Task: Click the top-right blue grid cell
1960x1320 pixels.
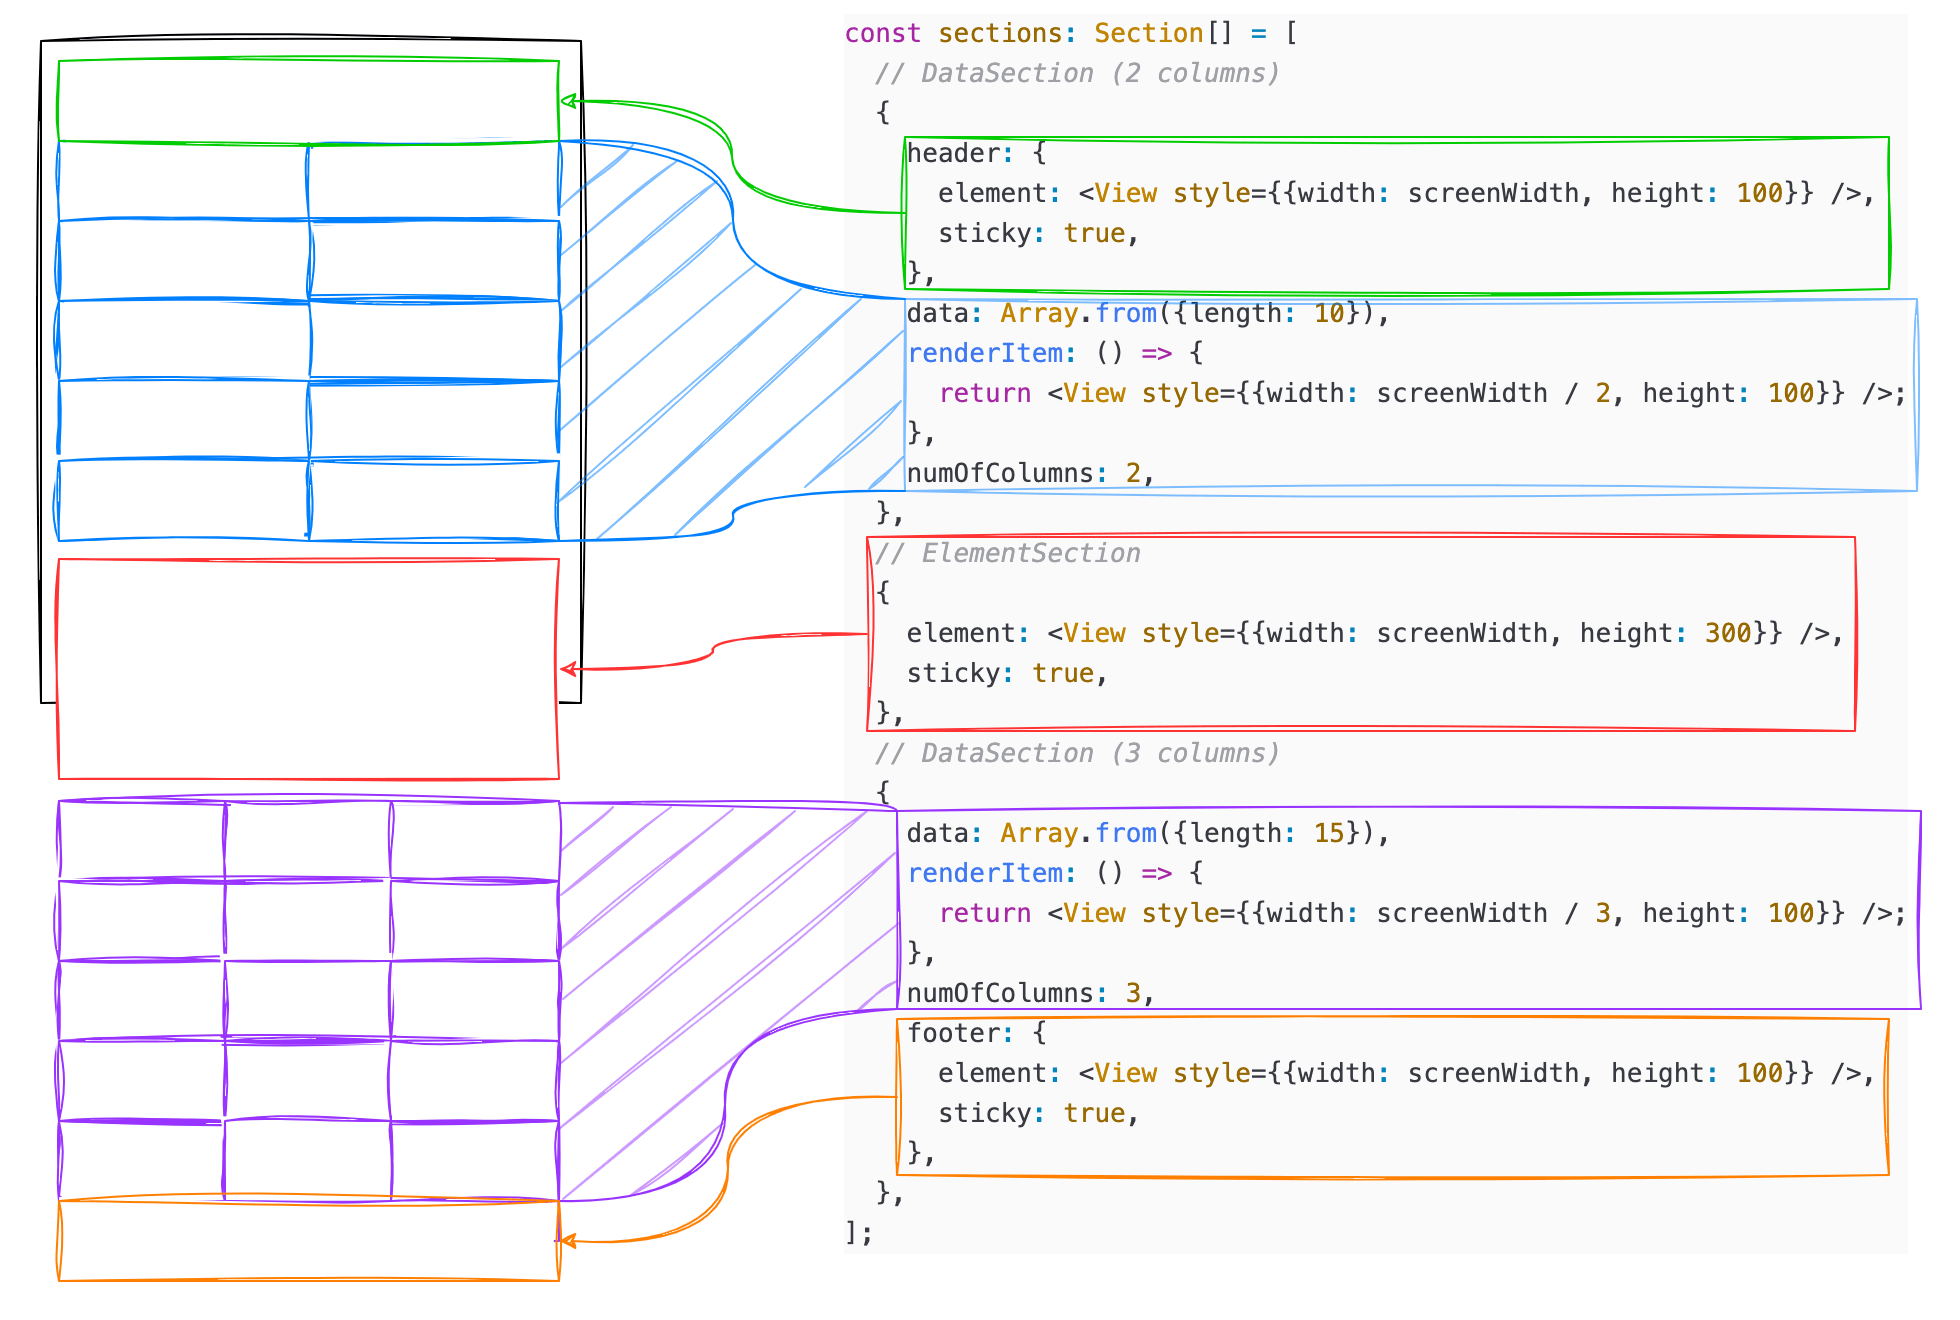Action: (433, 181)
